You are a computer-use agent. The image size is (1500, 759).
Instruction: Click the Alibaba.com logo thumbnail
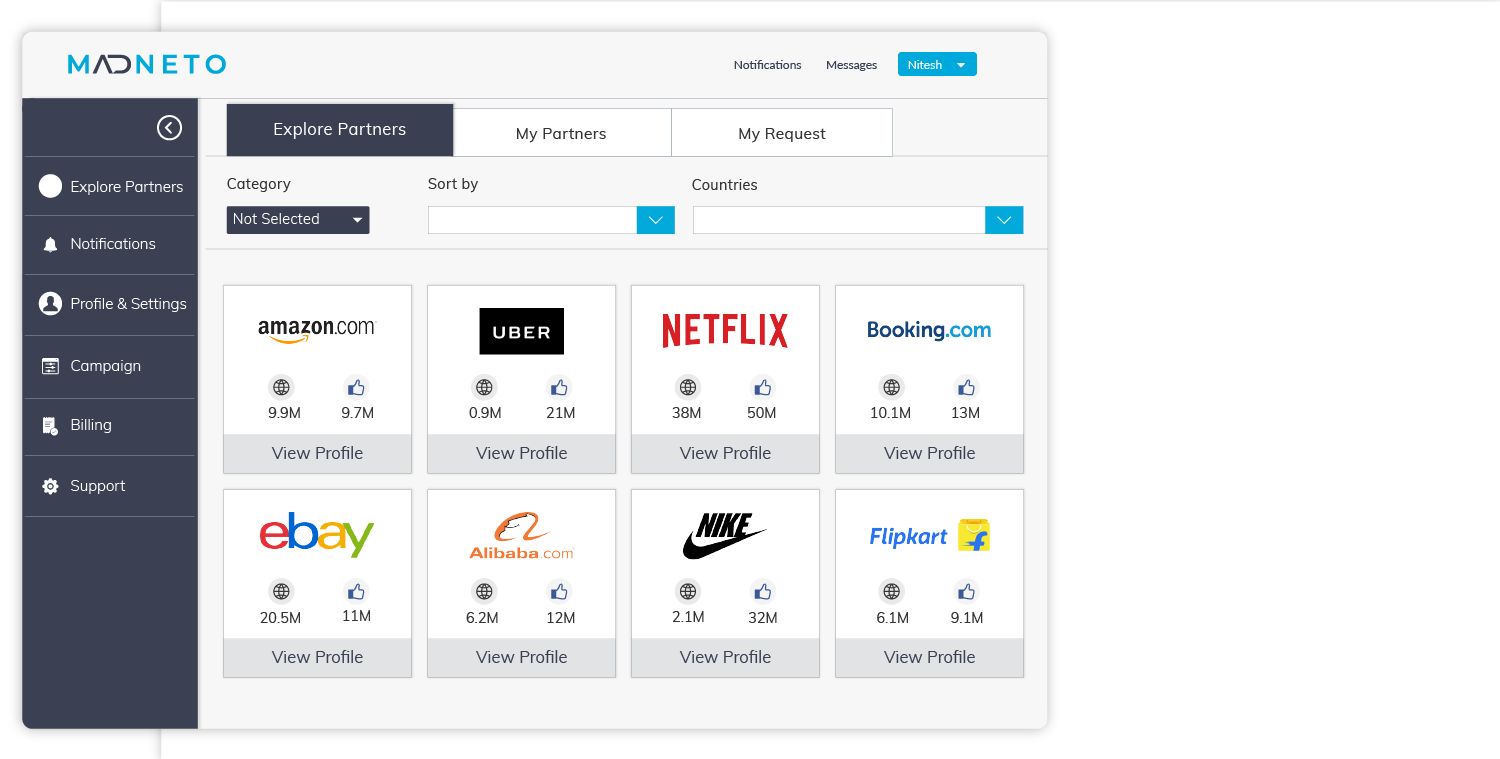[521, 536]
